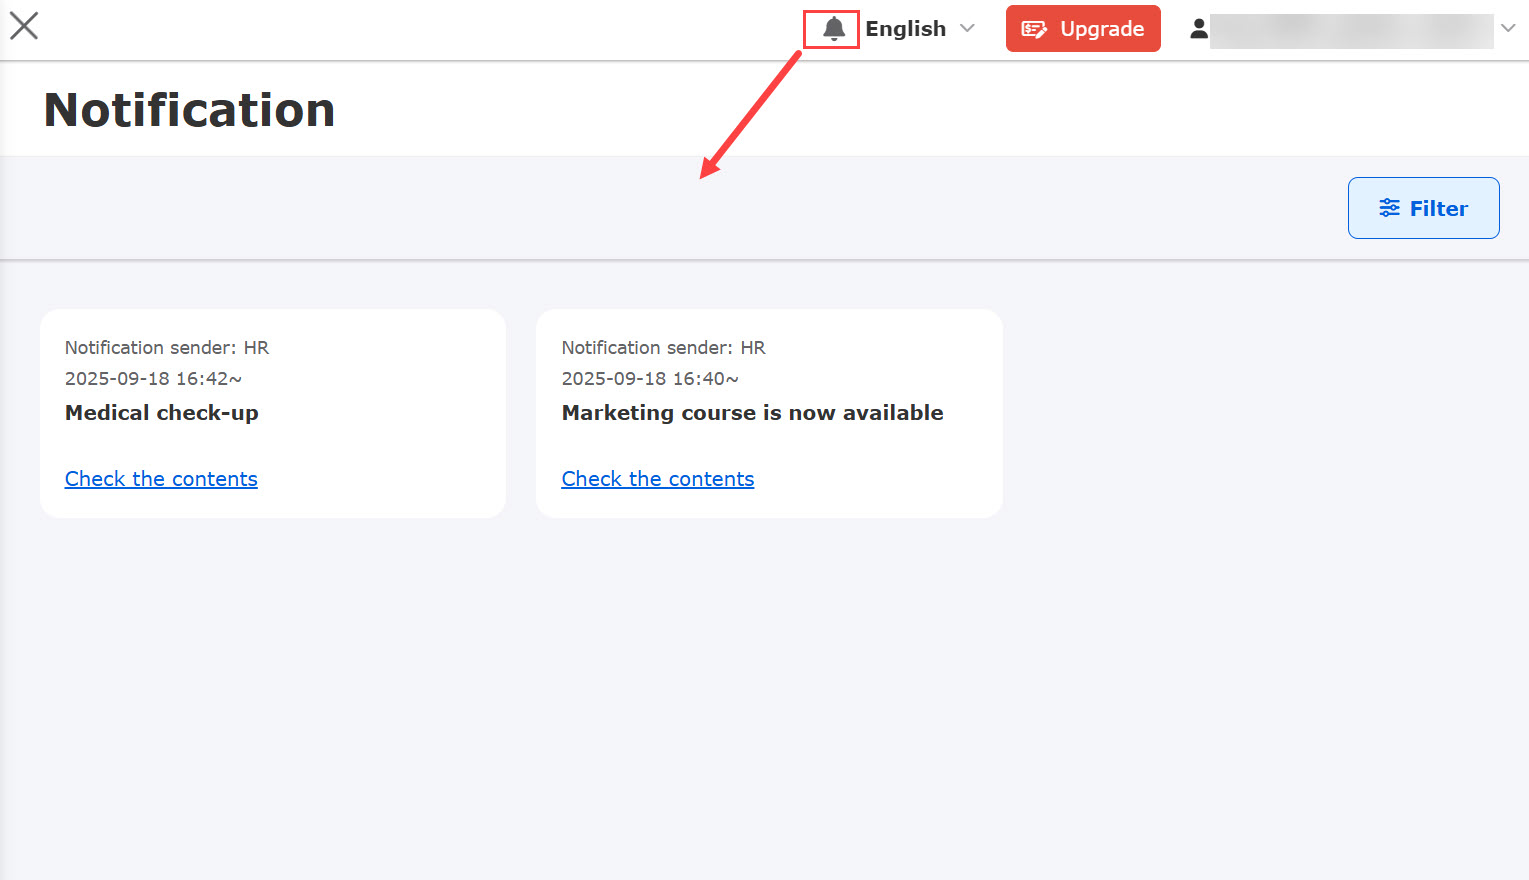The width and height of the screenshot is (1529, 880).
Task: Select the Marketing course is now available title
Action: [752, 413]
